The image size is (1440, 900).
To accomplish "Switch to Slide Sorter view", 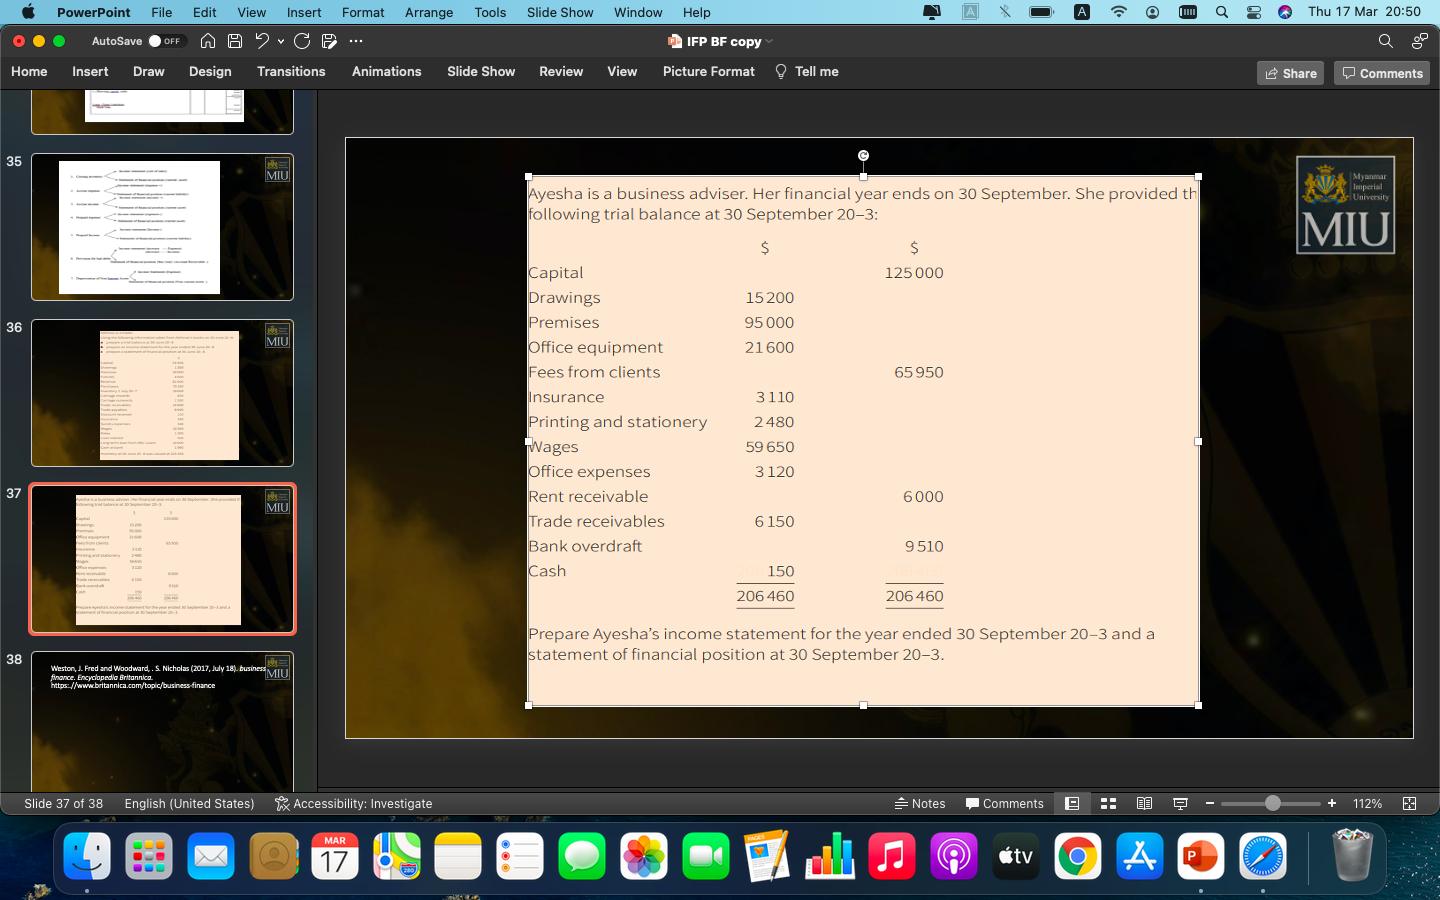I will (x=1108, y=803).
